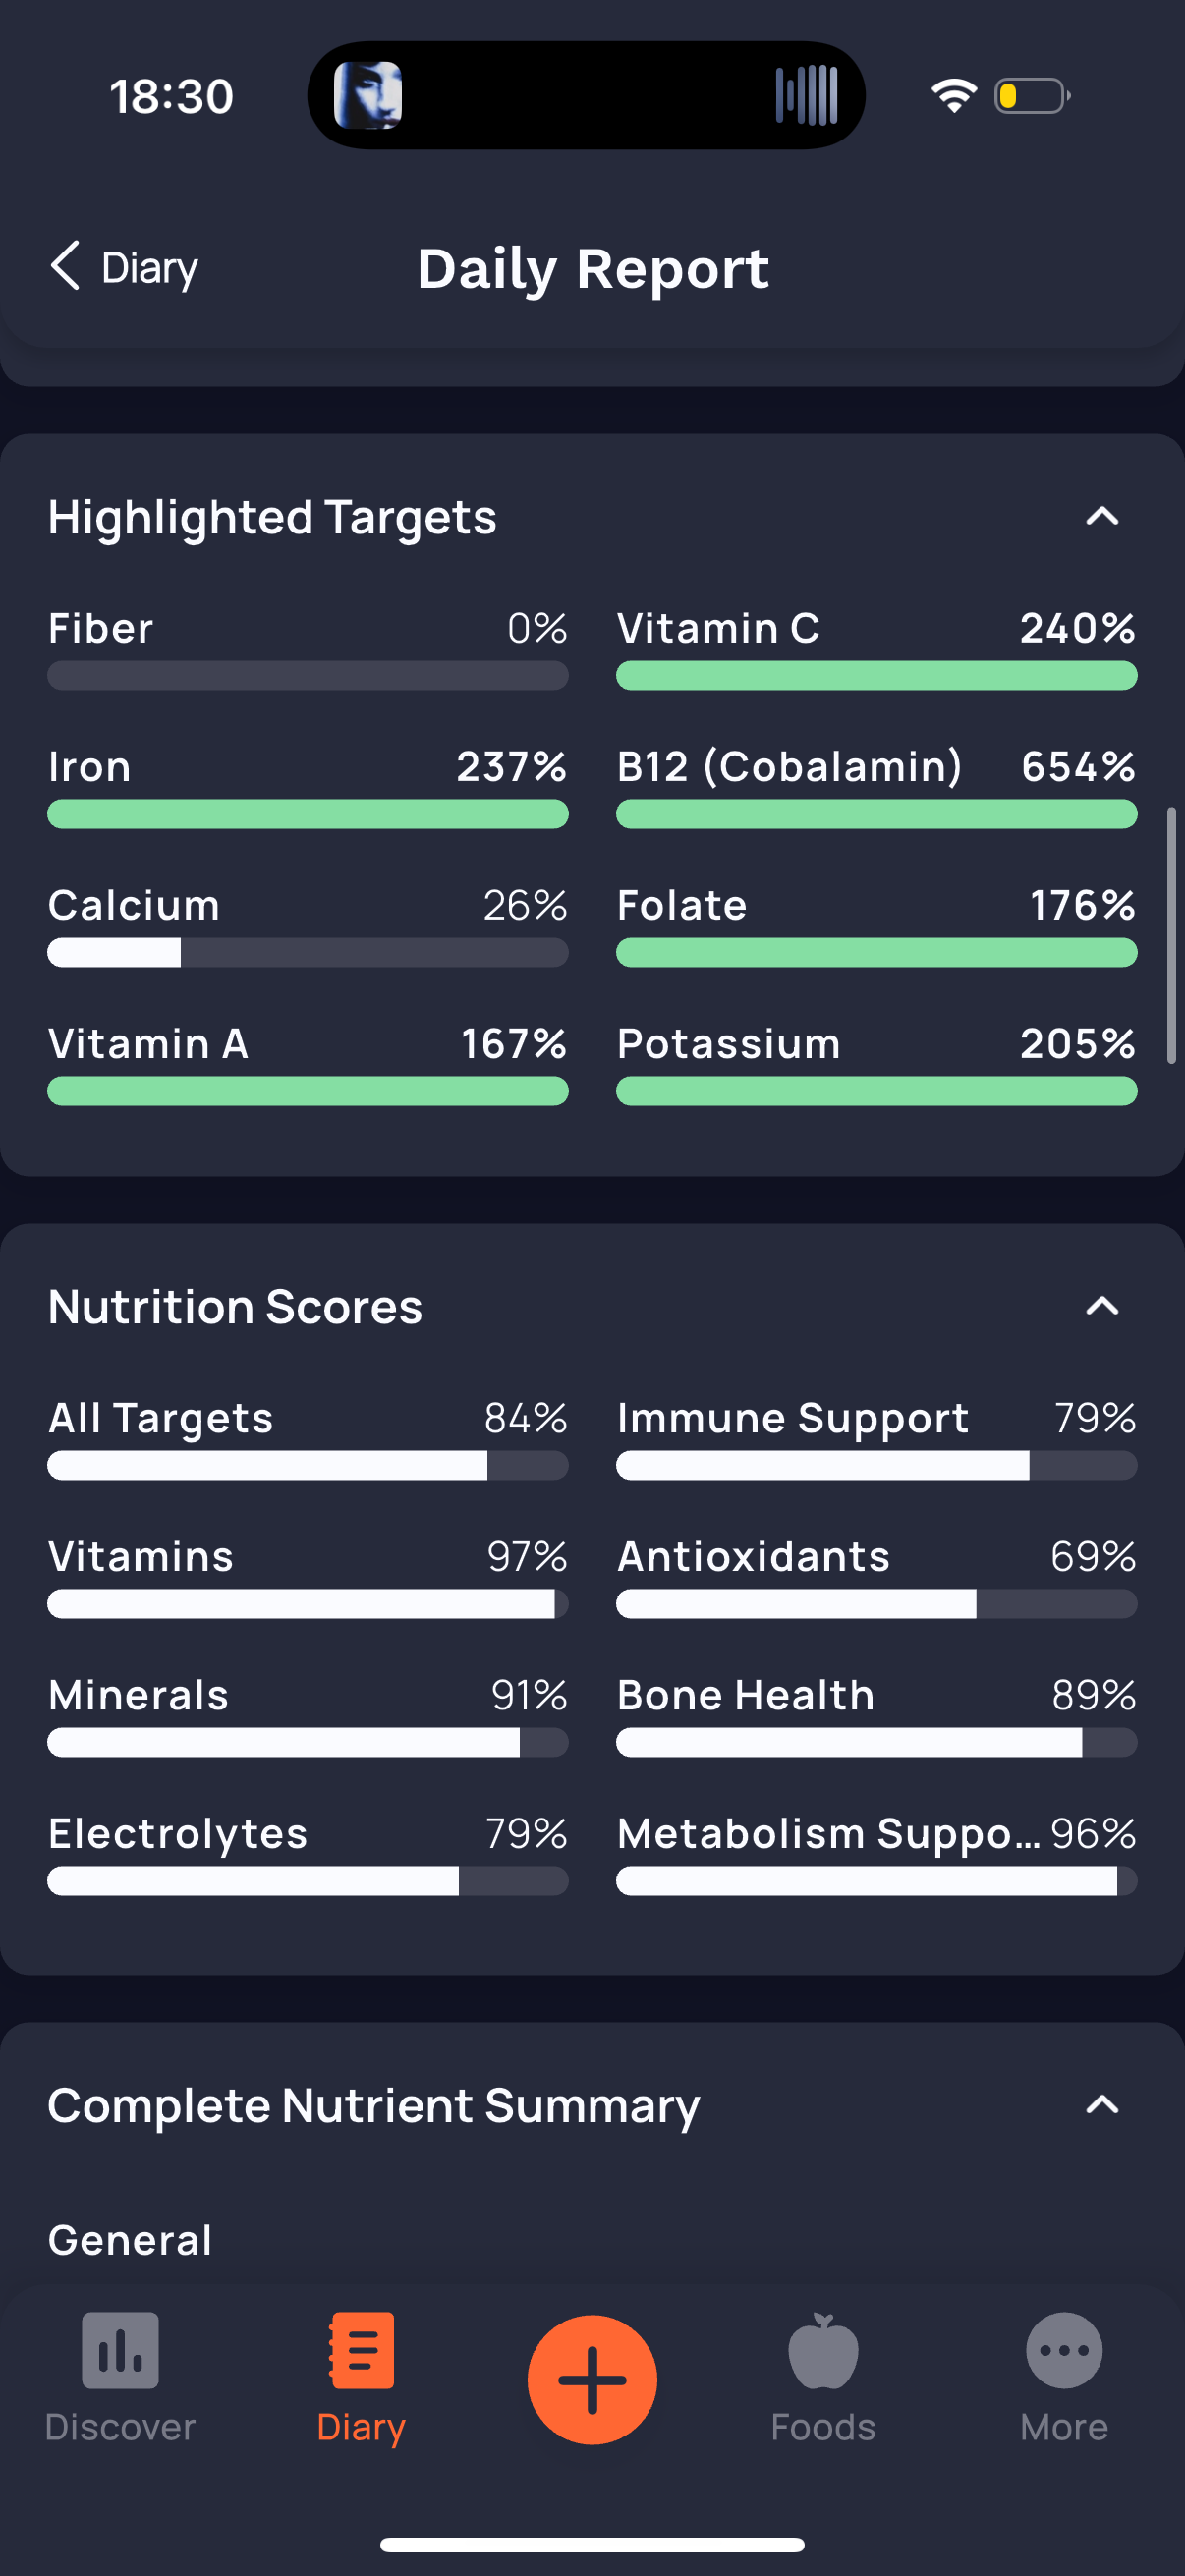The image size is (1185, 2576).
Task: Switch to the Discover tab label
Action: pos(120,2427)
